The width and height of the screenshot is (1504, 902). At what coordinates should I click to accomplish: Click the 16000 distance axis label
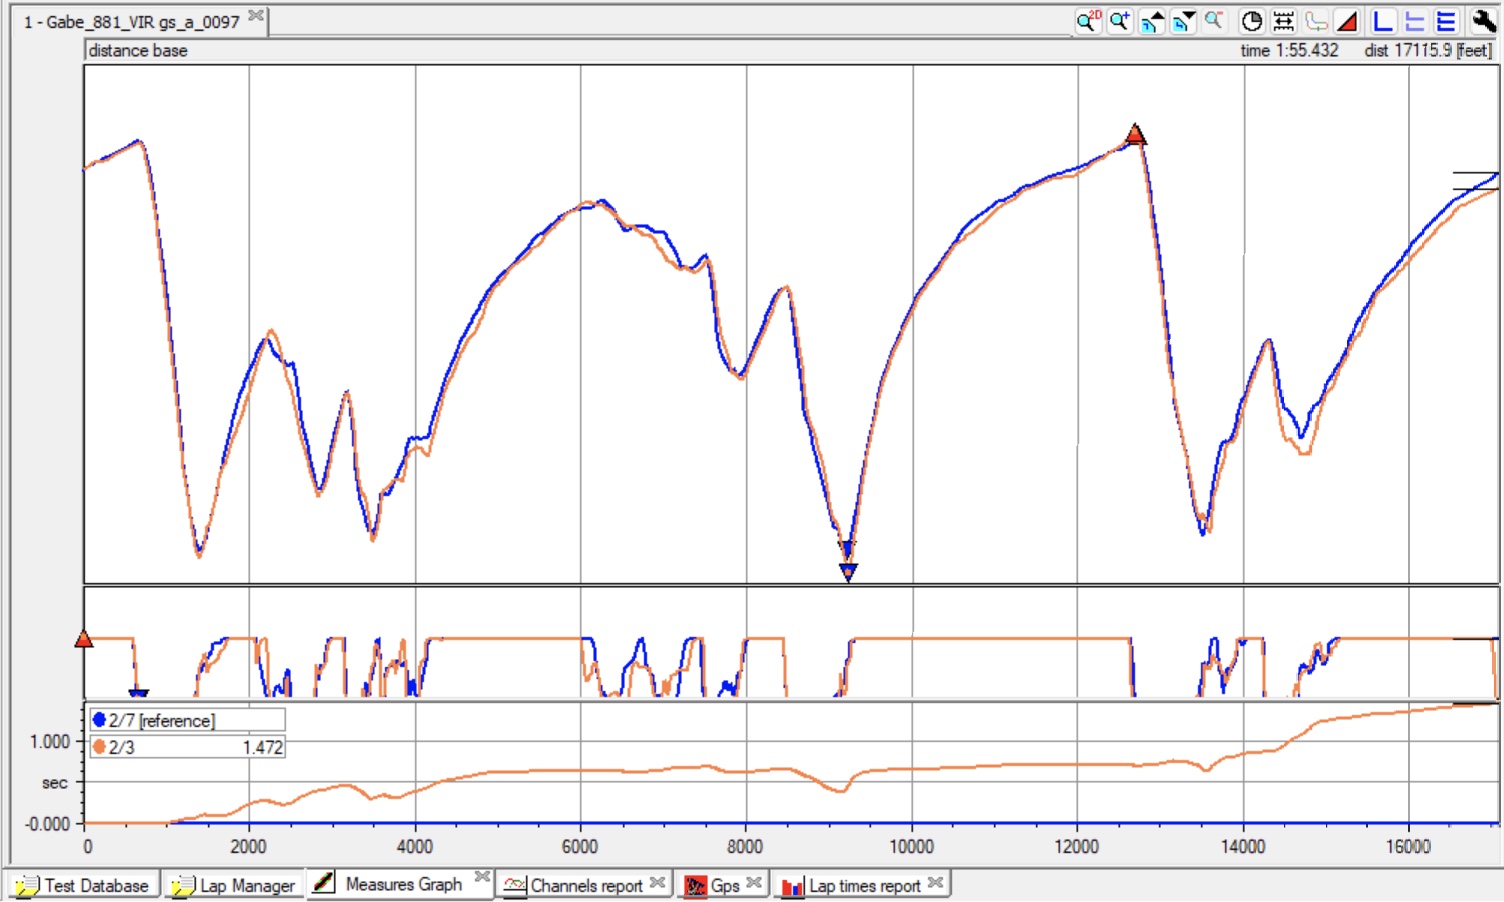[1408, 847]
